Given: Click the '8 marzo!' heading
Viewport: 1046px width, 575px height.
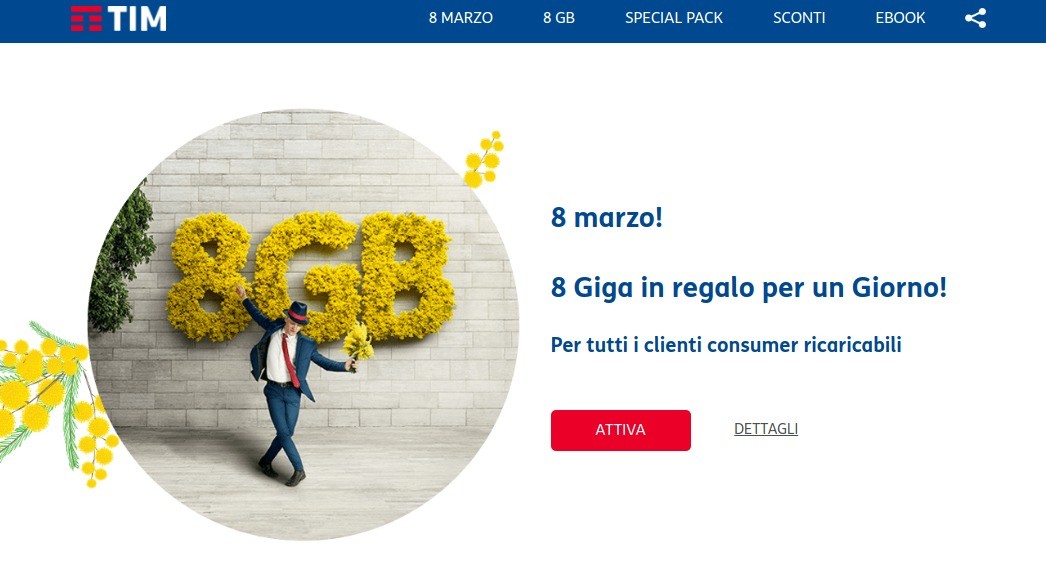Looking at the screenshot, I should (x=606, y=217).
